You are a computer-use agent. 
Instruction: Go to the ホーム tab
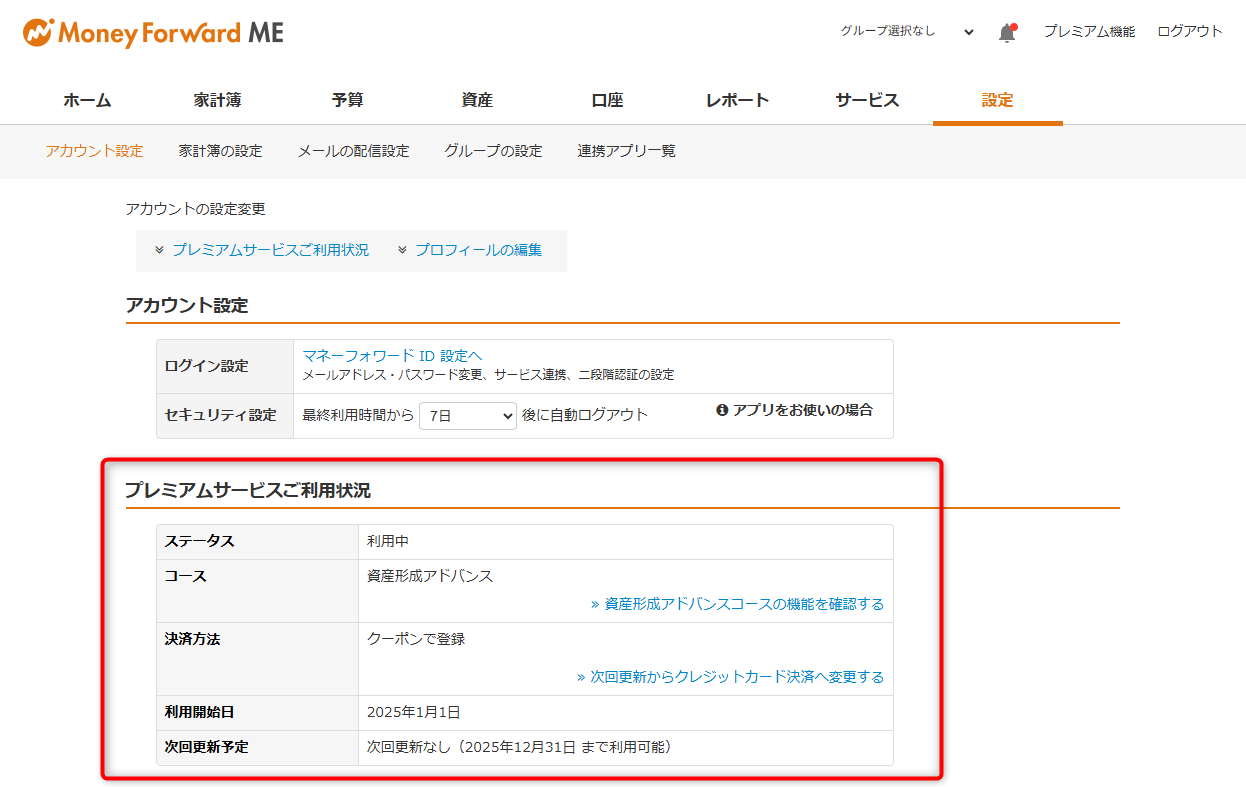tap(87, 100)
